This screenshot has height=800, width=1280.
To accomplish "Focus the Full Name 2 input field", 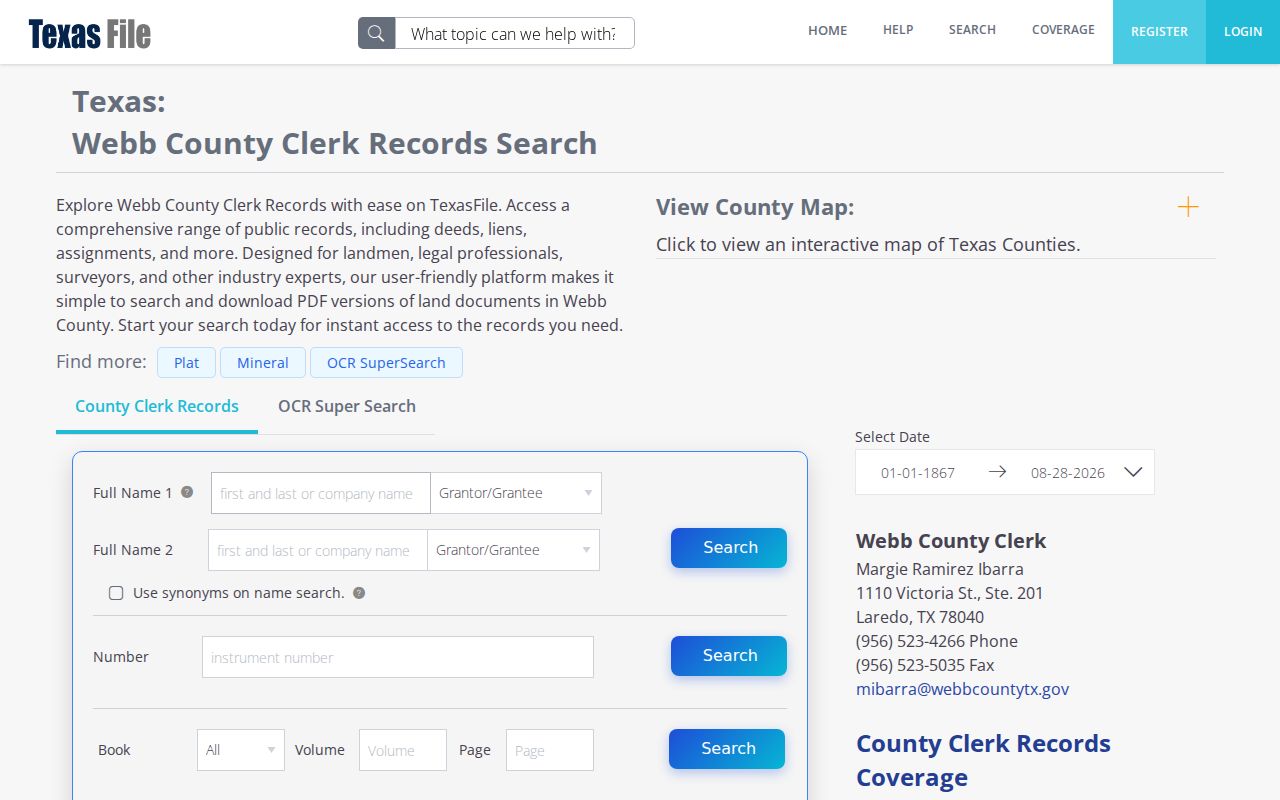I will coord(318,550).
